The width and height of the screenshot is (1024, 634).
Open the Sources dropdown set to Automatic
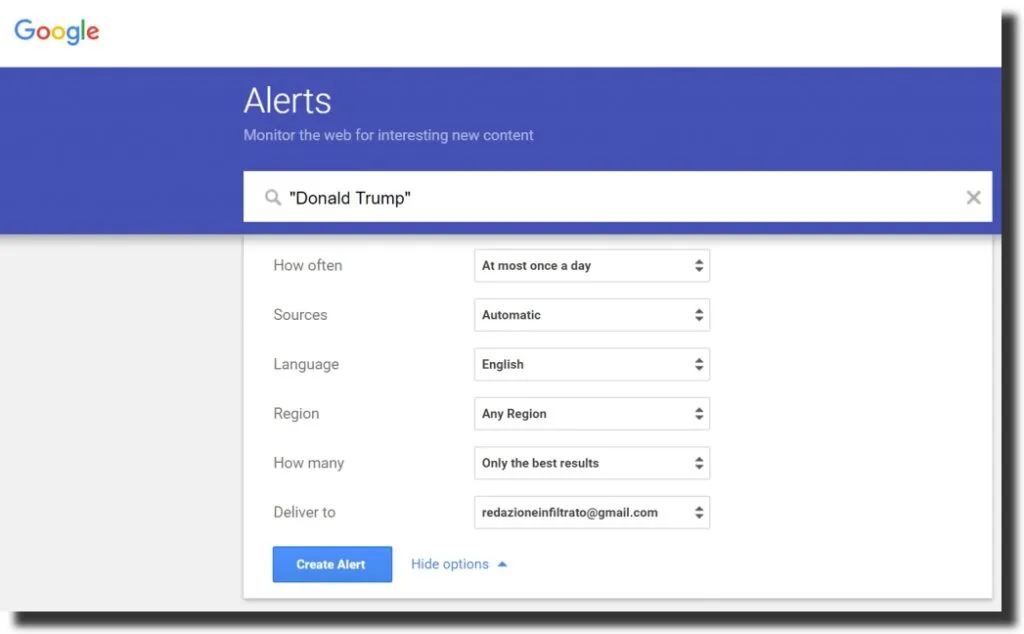580,314
